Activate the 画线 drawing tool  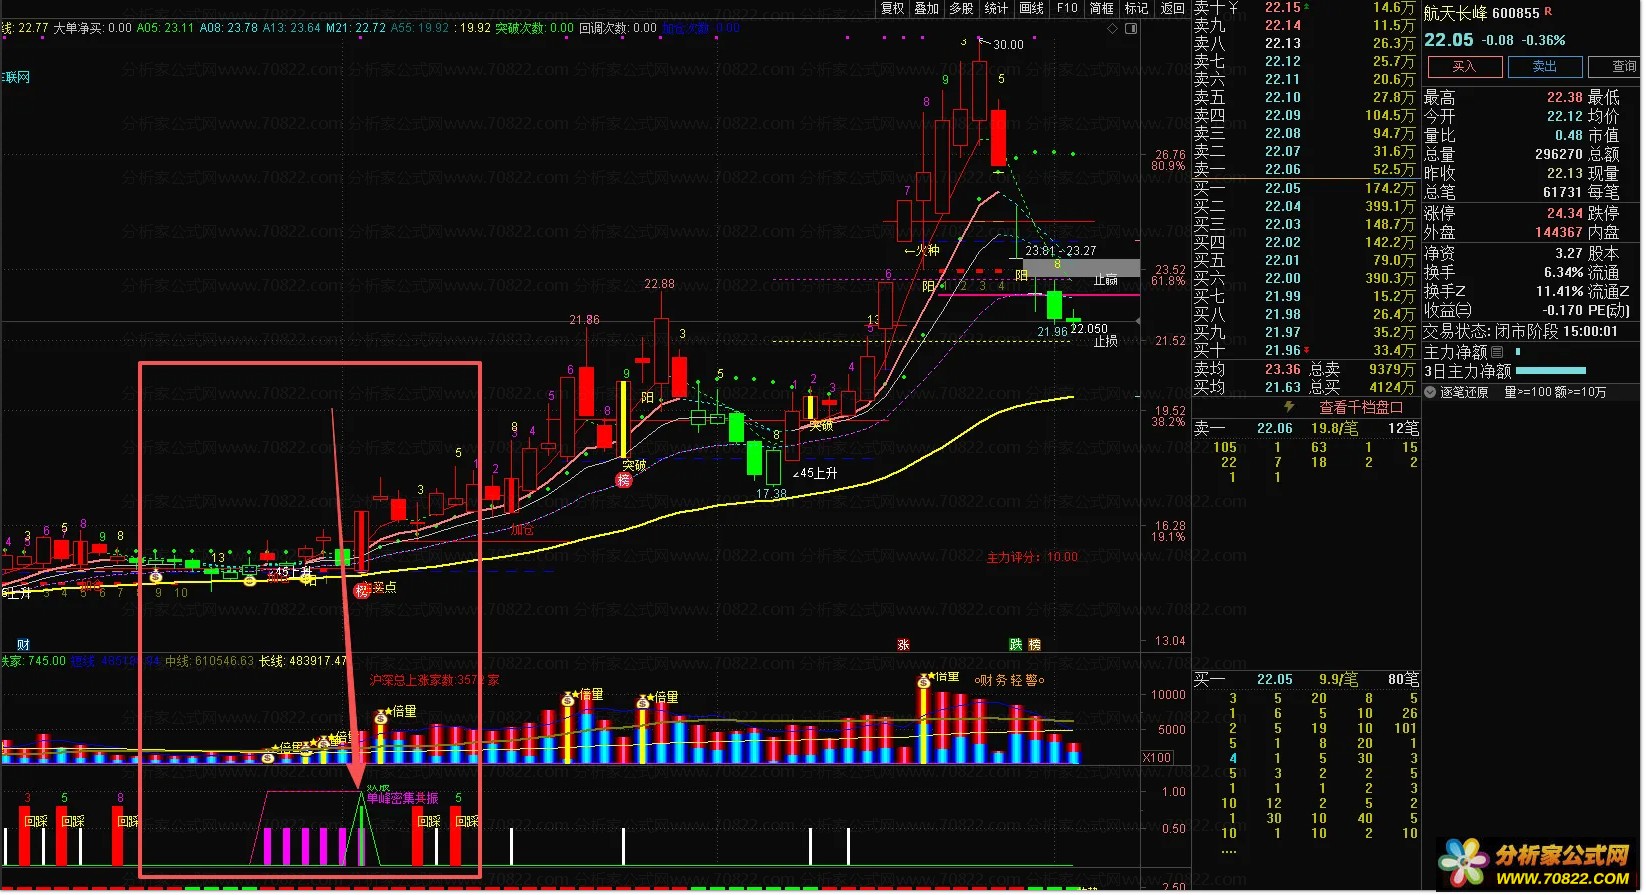click(x=1031, y=8)
